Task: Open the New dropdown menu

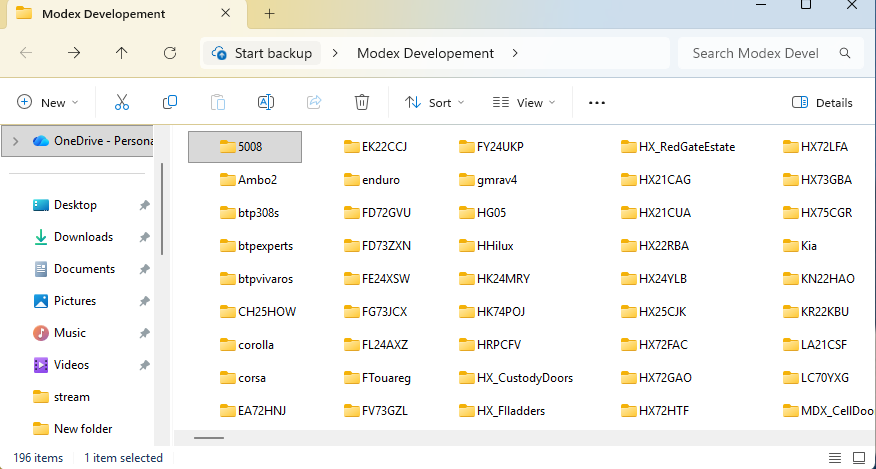Action: coord(48,102)
